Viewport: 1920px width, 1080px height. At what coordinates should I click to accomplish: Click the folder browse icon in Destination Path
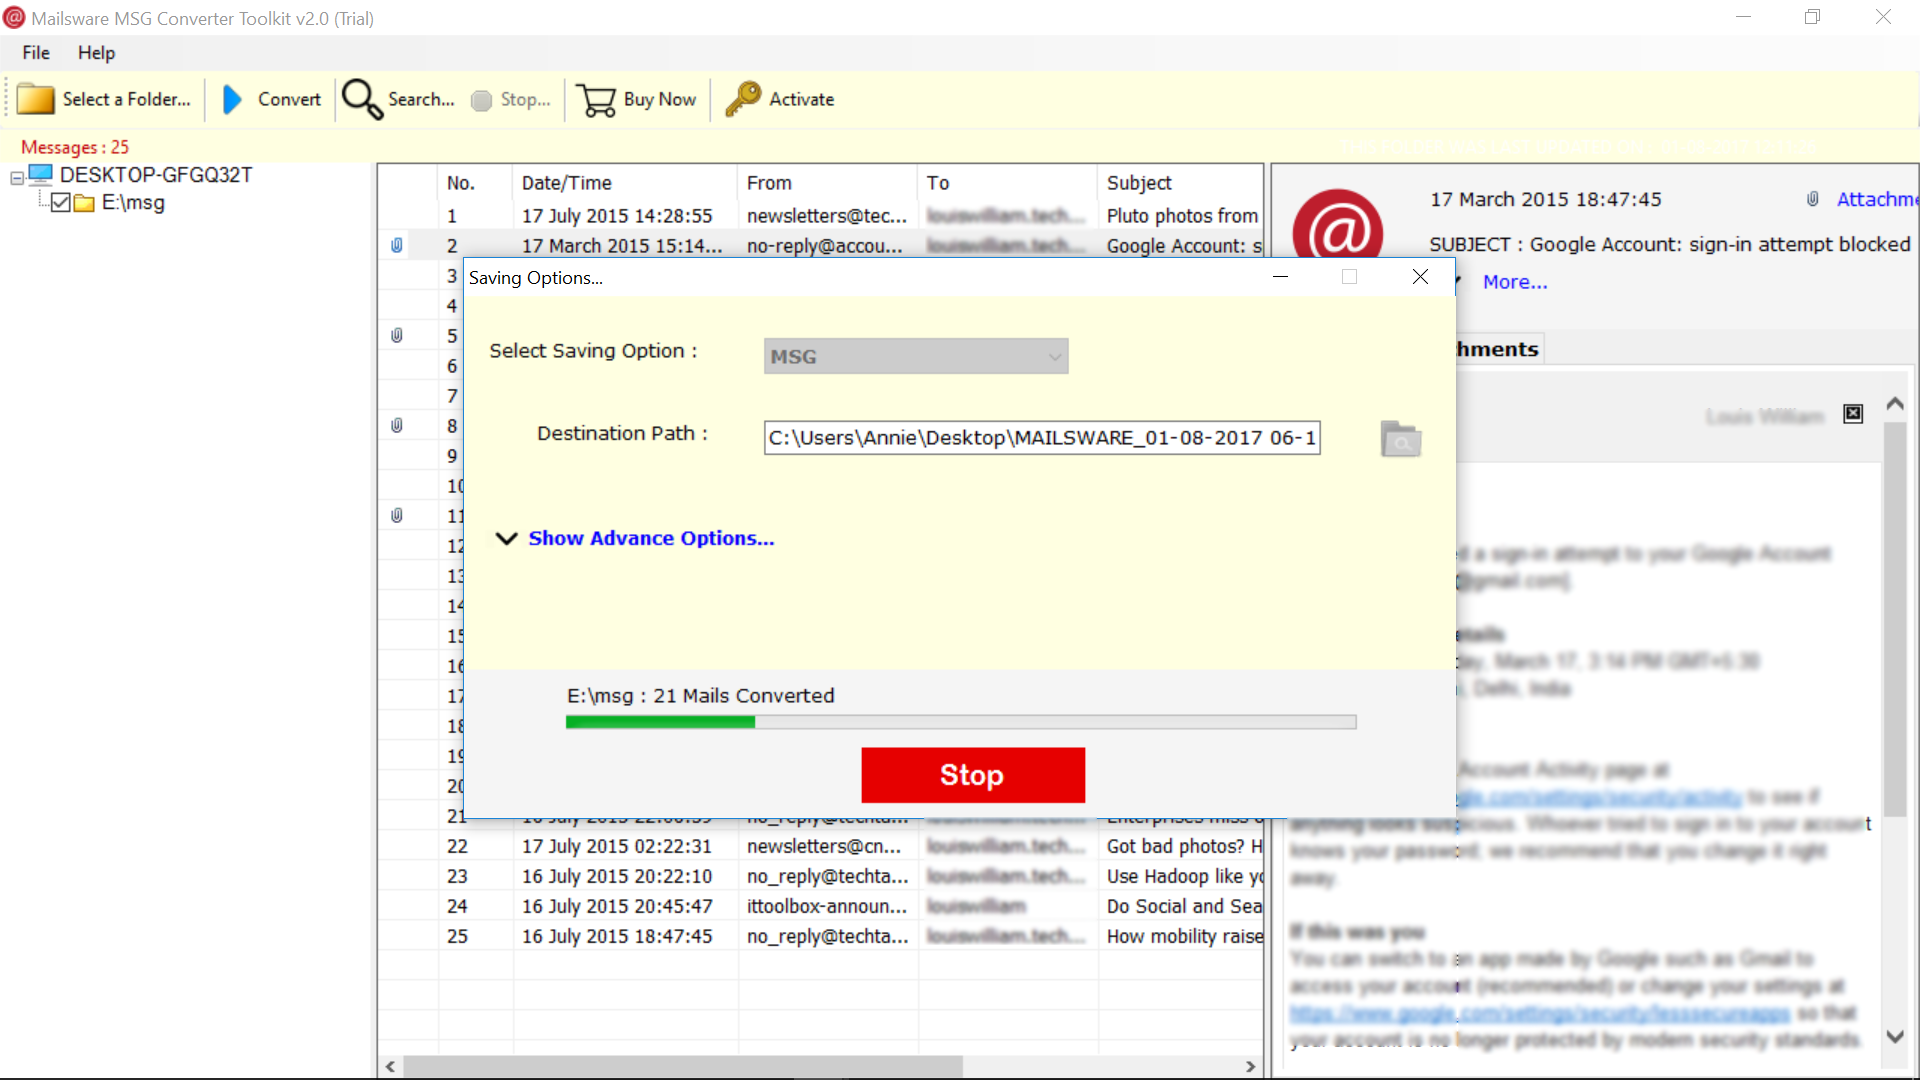1400,438
